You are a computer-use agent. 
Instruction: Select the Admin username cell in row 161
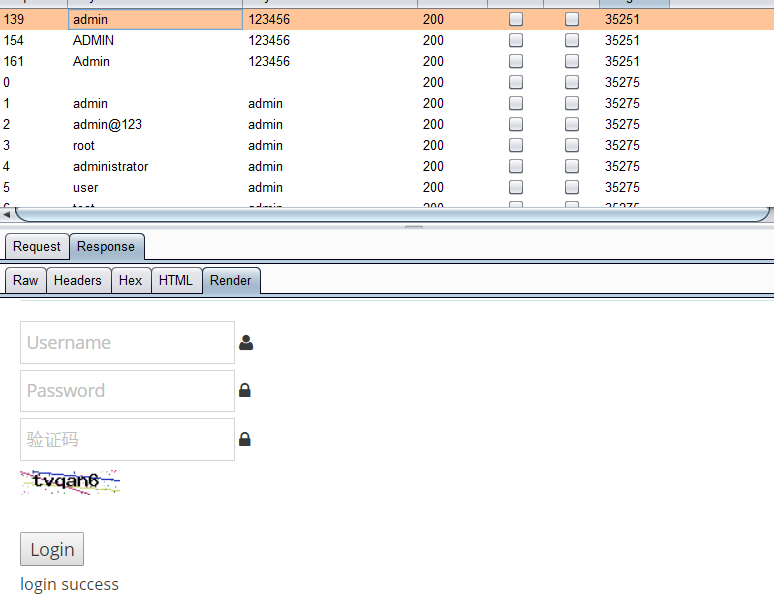155,61
